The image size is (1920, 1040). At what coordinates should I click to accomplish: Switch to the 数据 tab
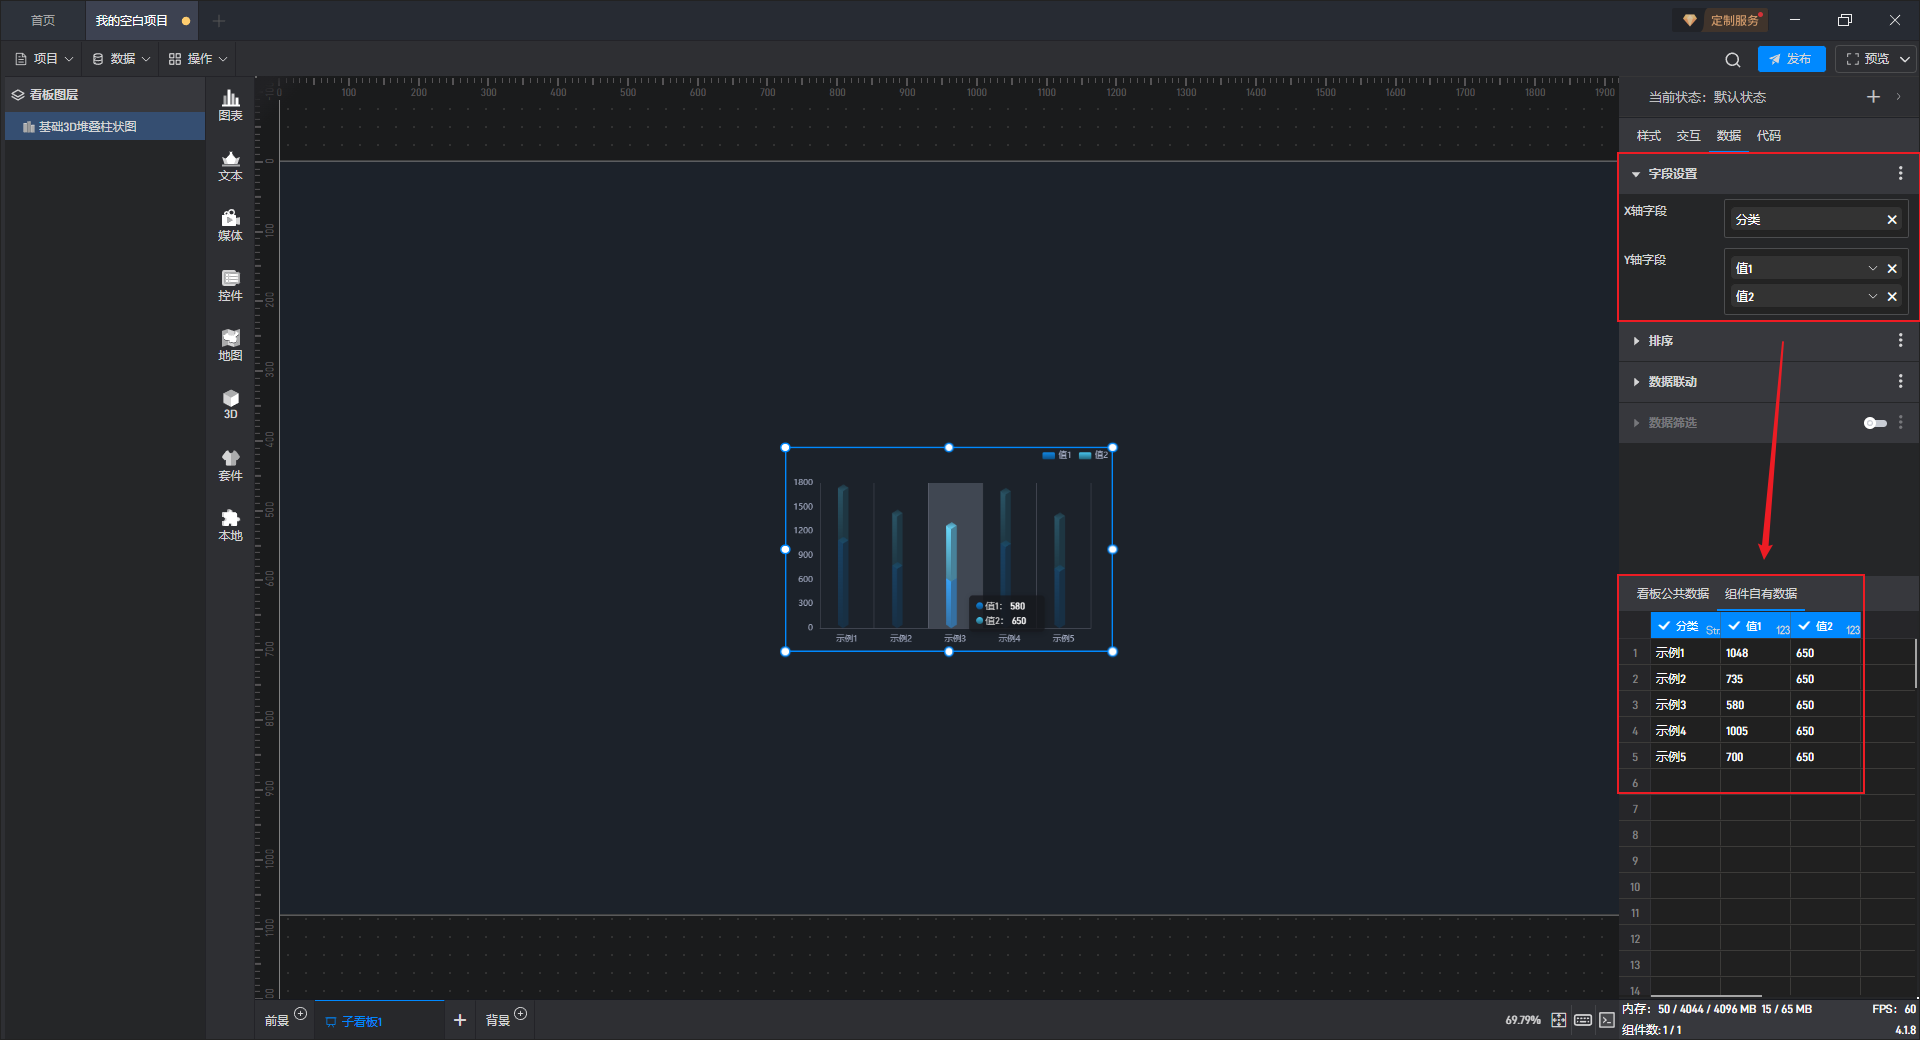tap(1728, 136)
